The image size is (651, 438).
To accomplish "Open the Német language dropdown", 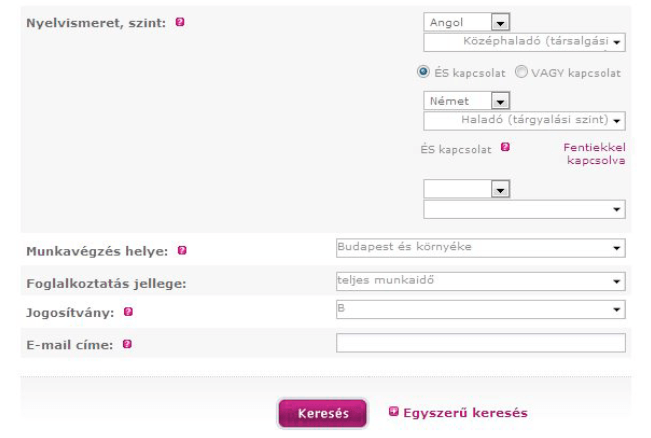I will 467,101.
